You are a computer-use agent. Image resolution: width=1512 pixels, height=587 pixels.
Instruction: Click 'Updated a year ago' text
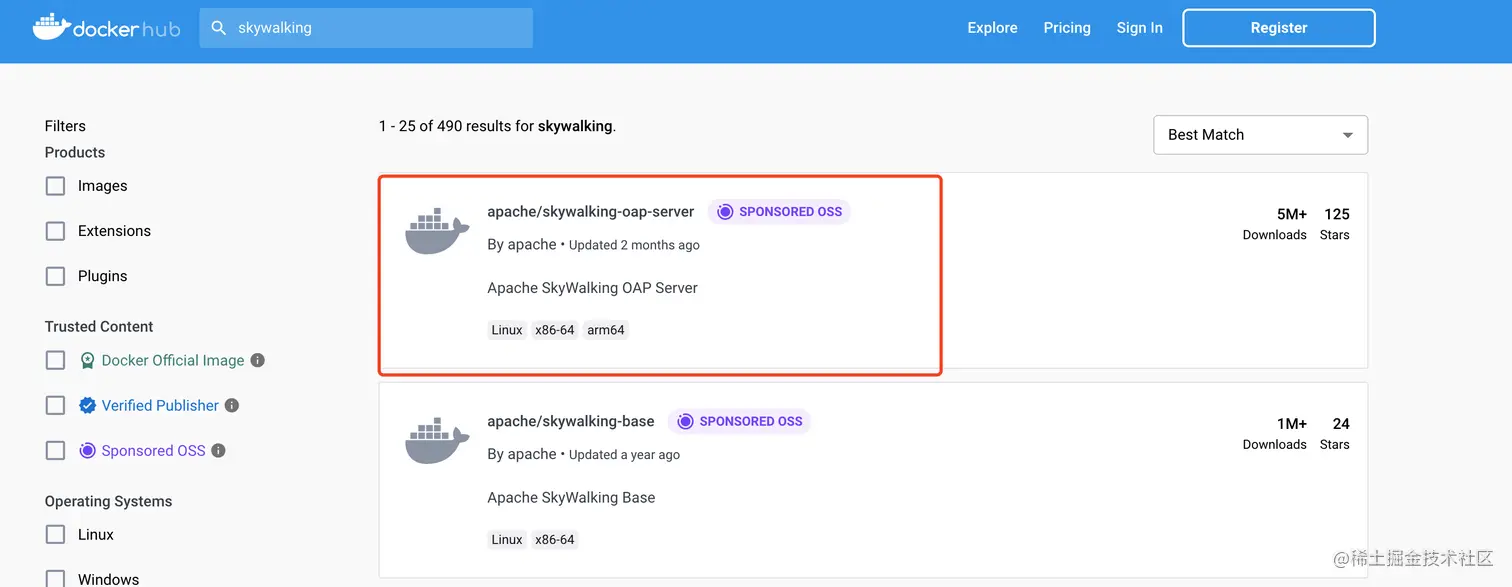pos(624,455)
